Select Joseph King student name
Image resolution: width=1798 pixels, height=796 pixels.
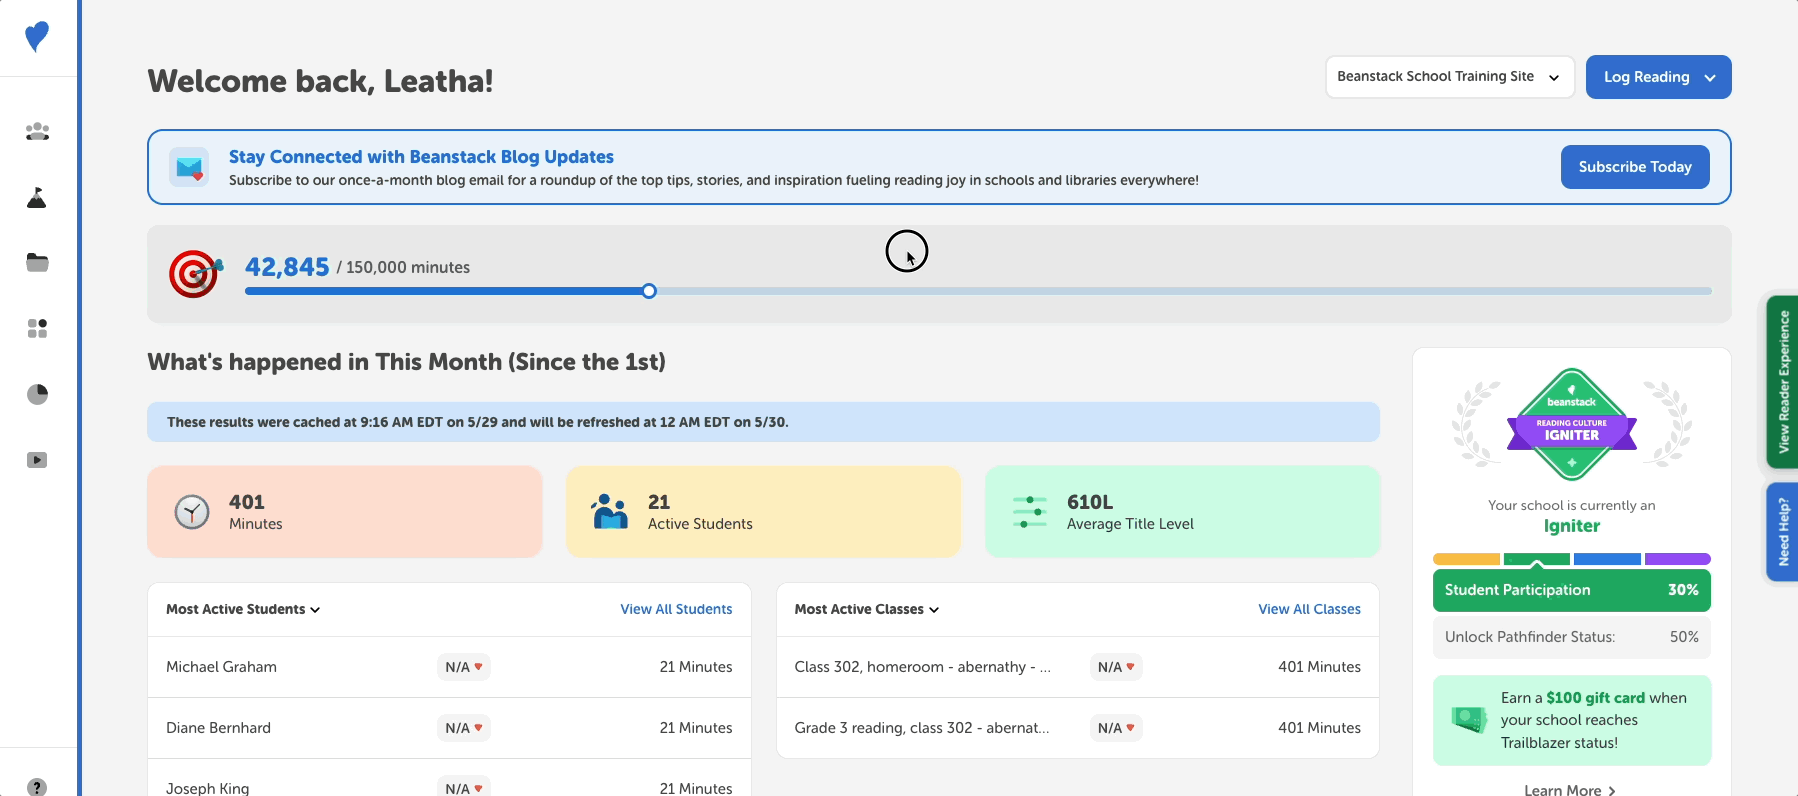tap(208, 788)
